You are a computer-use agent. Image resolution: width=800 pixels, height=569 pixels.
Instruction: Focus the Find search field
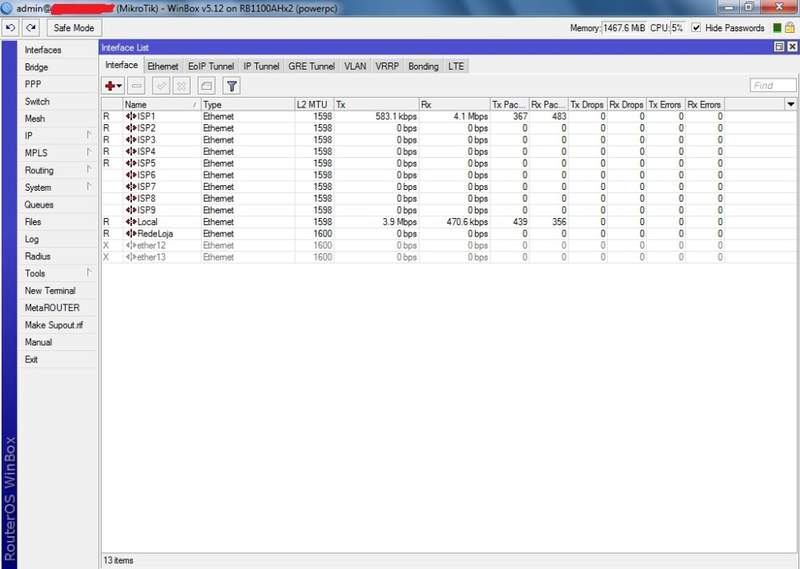pos(773,85)
